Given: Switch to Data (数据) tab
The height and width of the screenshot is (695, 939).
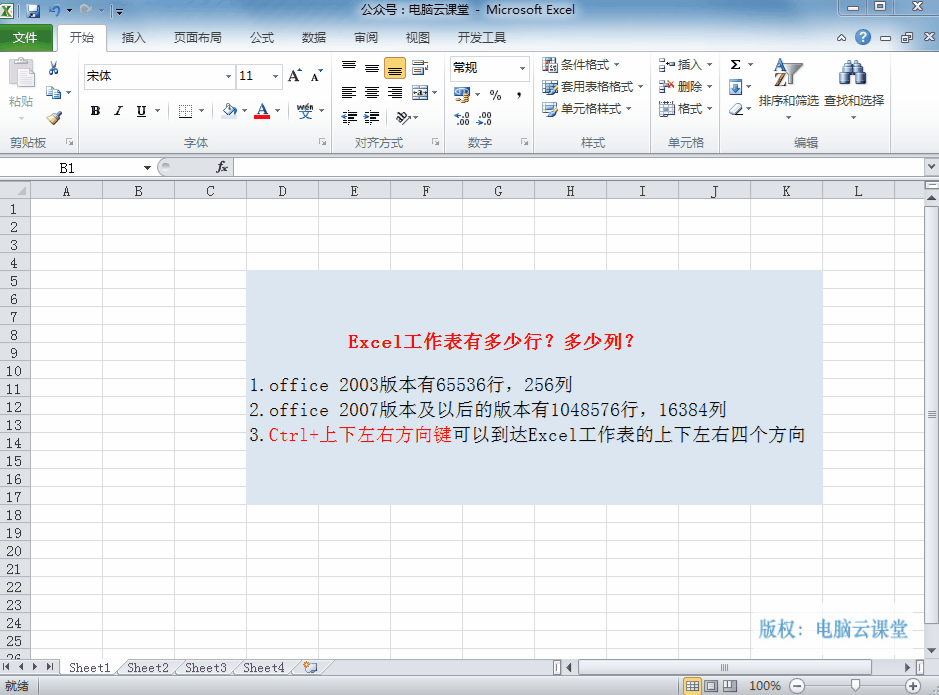Looking at the screenshot, I should click(314, 38).
